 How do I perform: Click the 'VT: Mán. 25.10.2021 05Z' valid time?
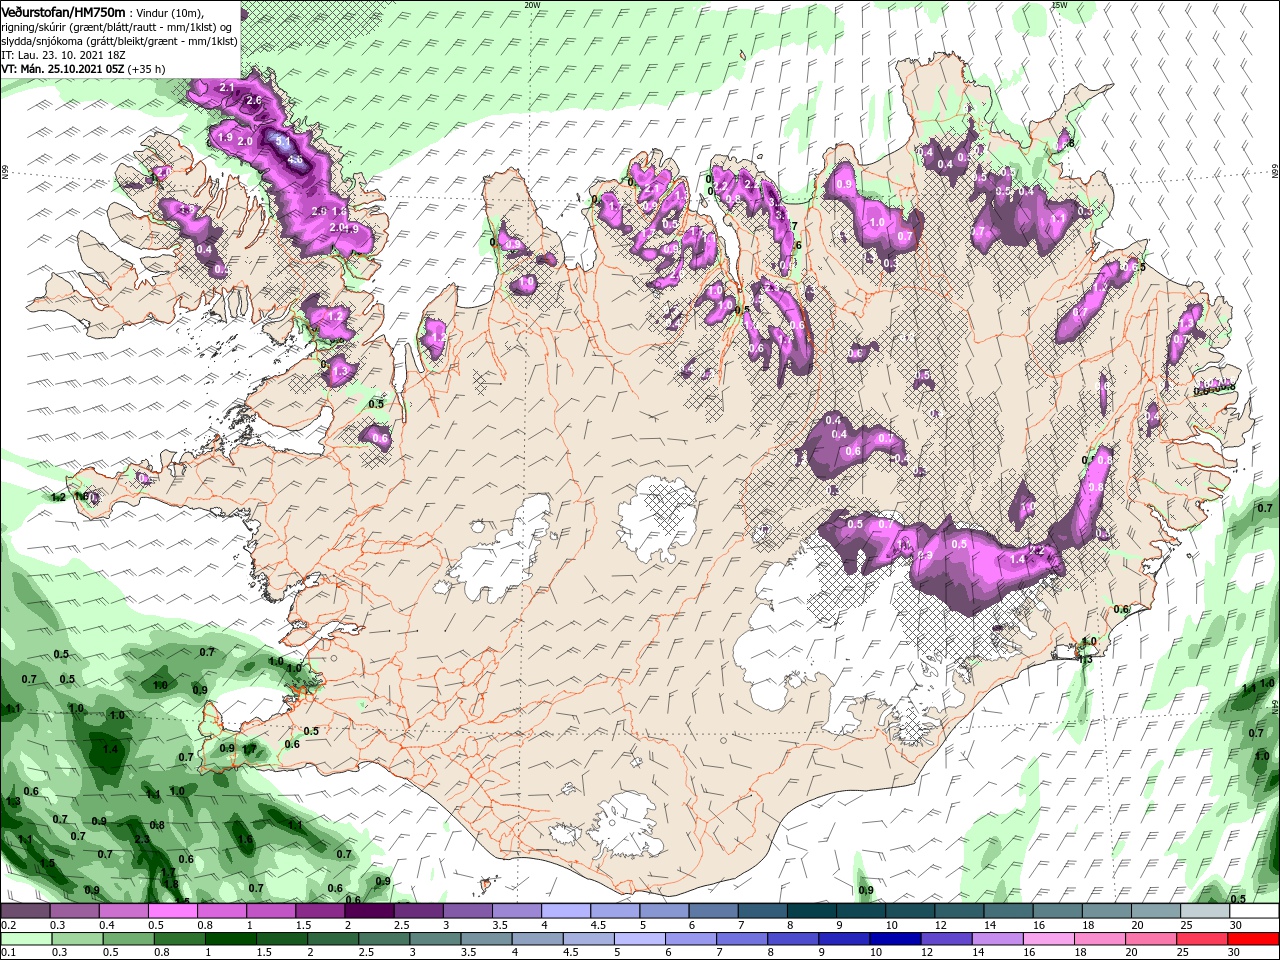61,69
